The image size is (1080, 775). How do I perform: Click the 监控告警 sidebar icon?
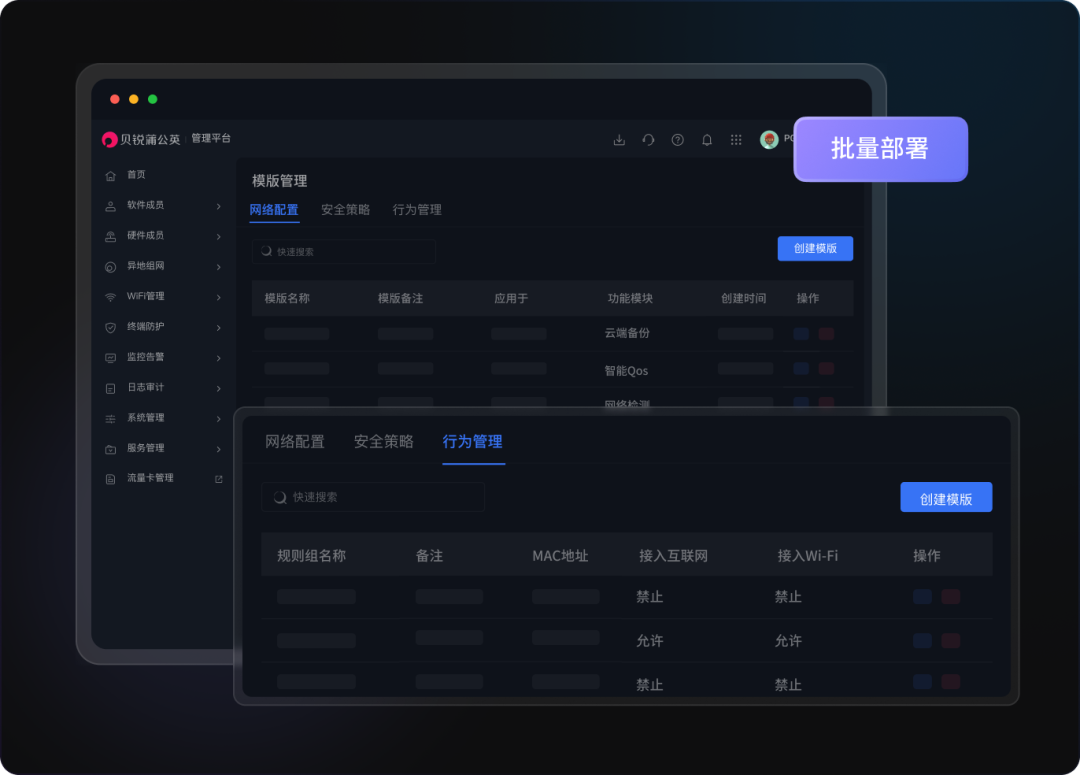(x=110, y=358)
